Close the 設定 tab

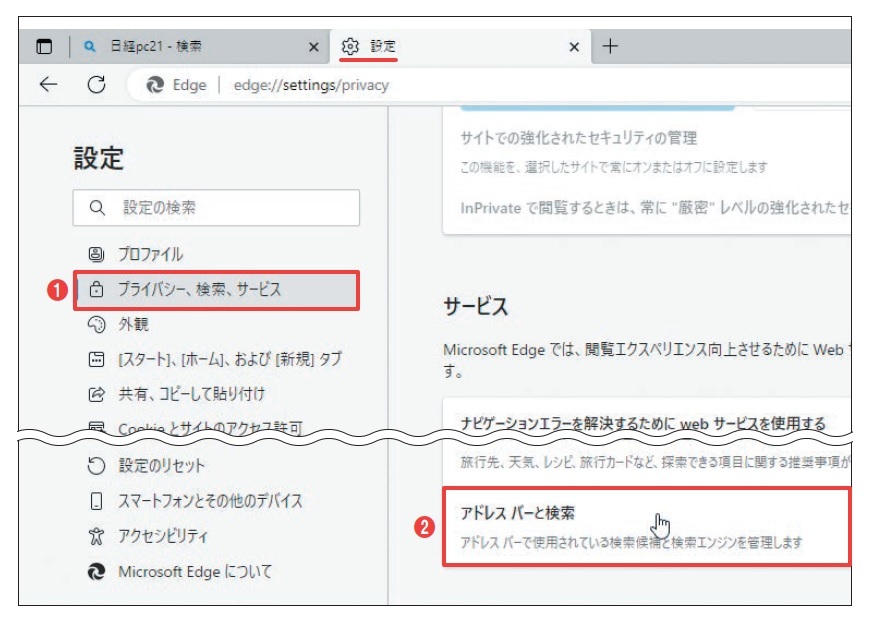[574, 47]
